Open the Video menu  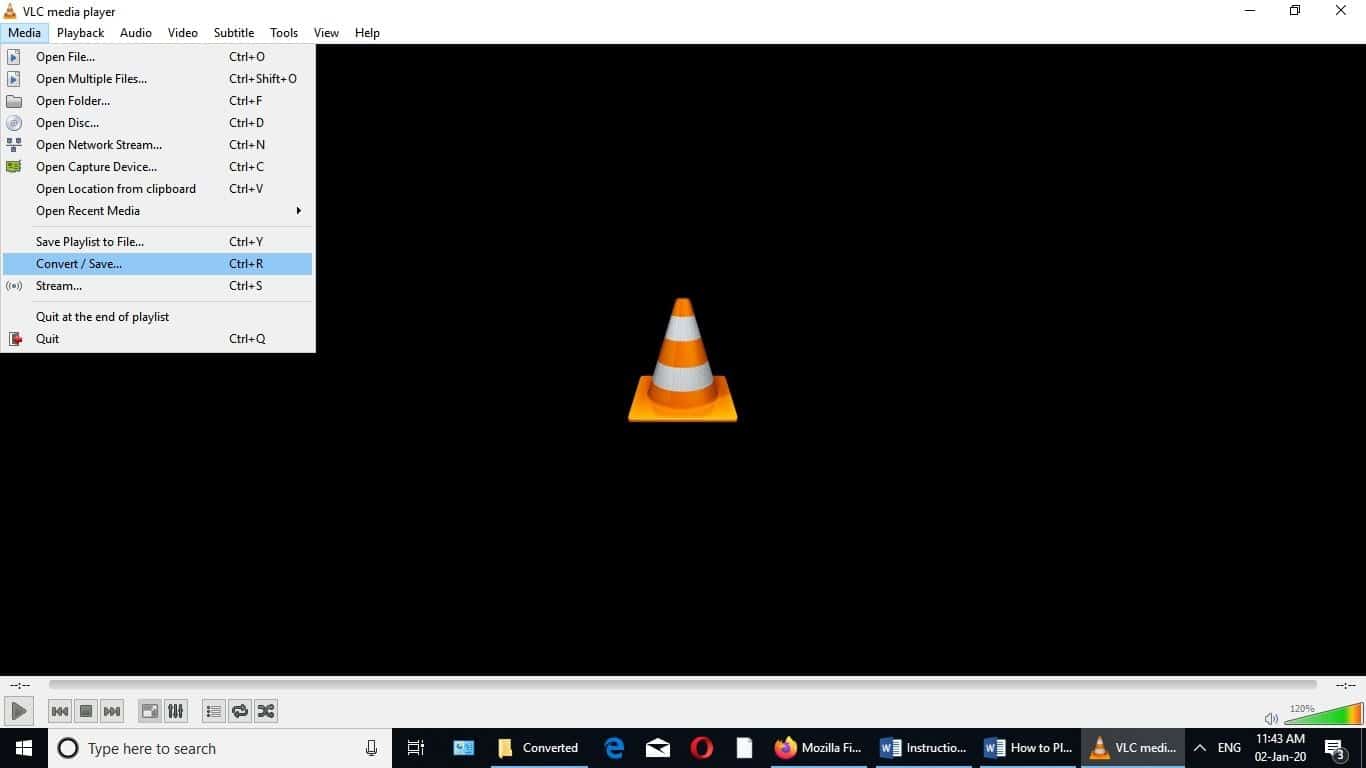coord(183,33)
